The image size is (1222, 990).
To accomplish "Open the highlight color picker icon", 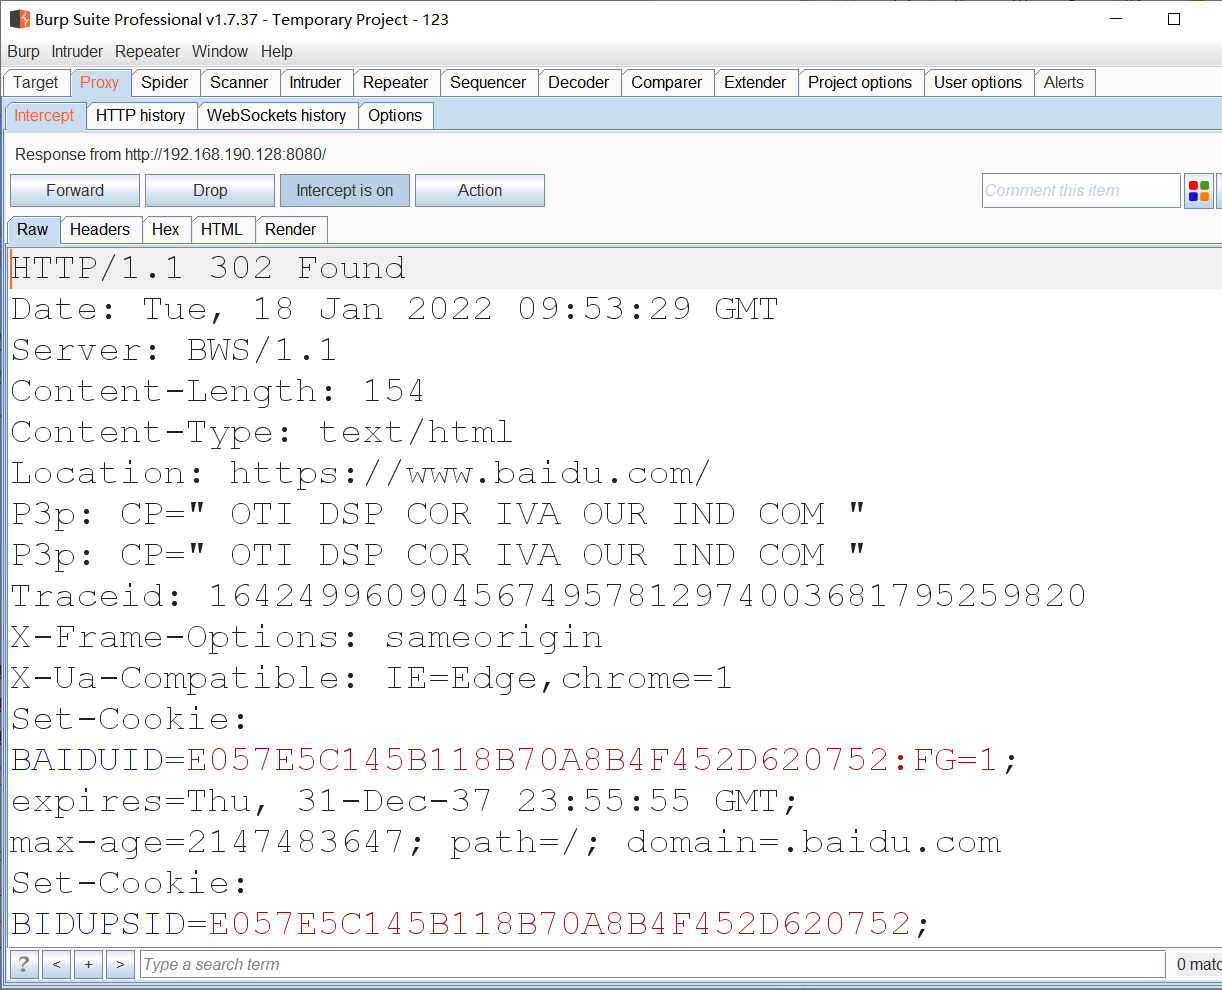I will point(1199,191).
